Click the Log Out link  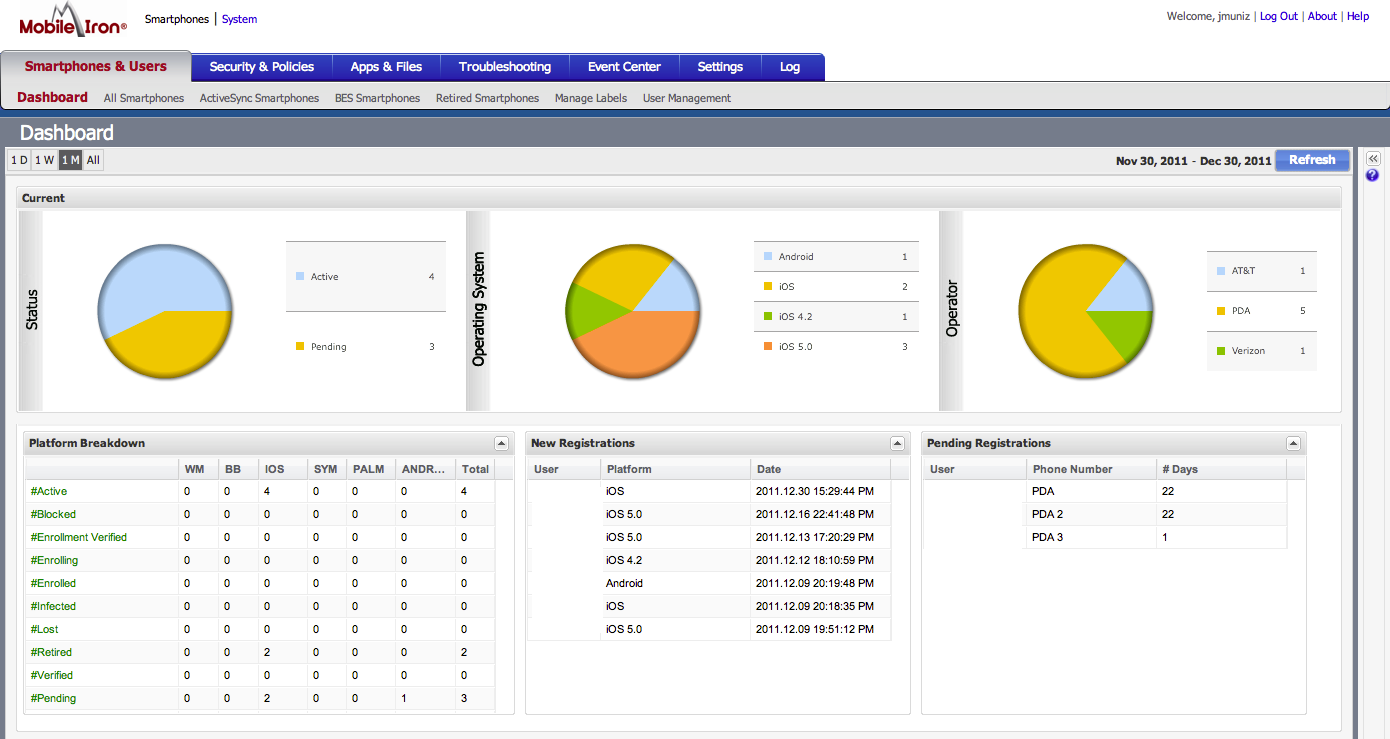1278,16
